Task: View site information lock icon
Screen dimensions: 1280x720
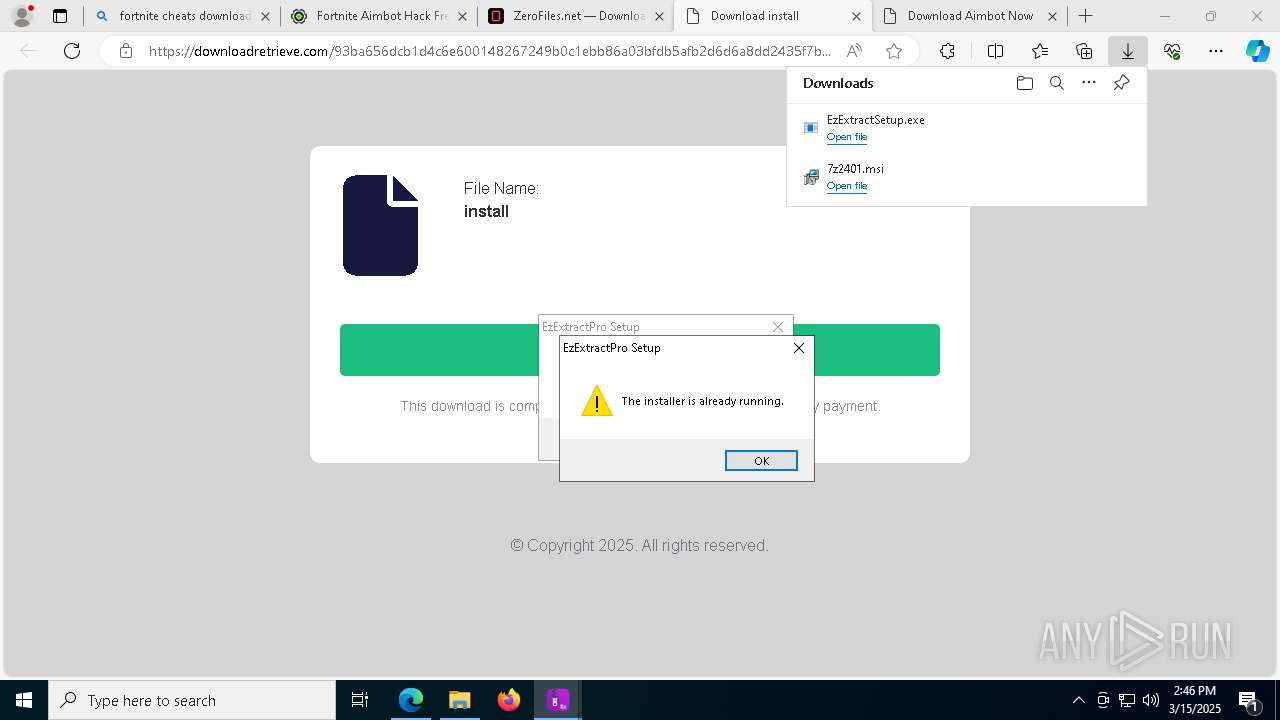Action: [x=125, y=51]
